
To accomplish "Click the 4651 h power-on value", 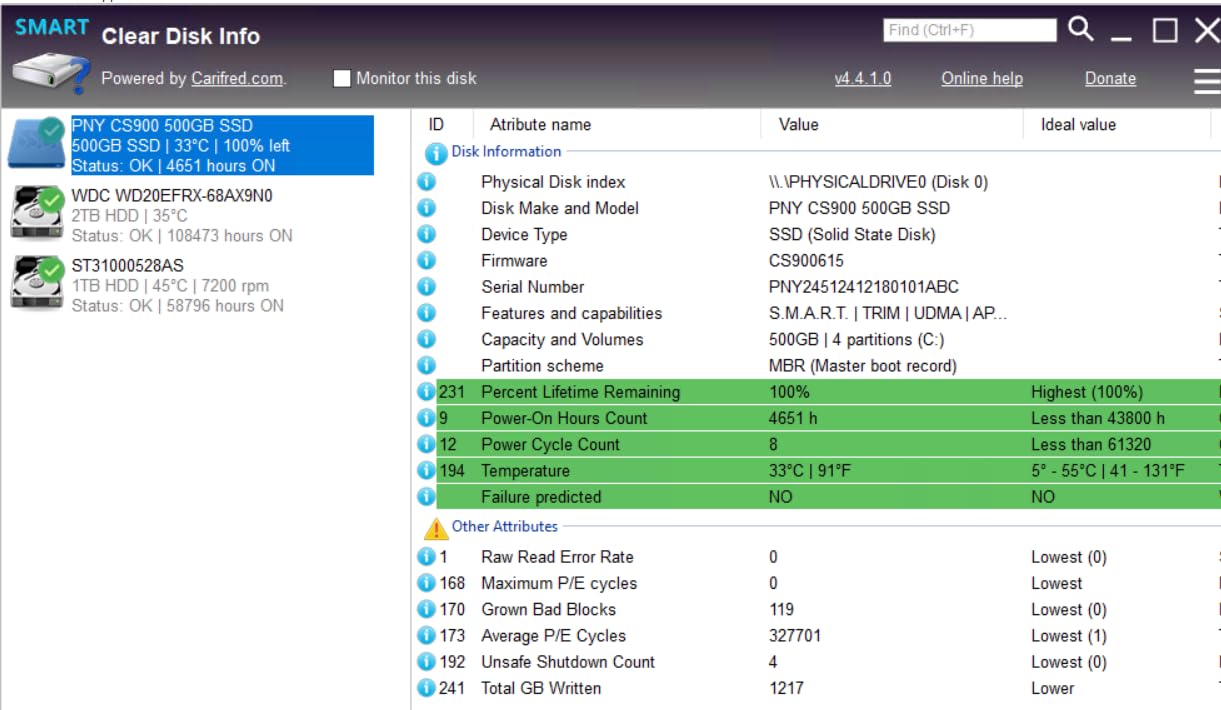I will click(793, 418).
